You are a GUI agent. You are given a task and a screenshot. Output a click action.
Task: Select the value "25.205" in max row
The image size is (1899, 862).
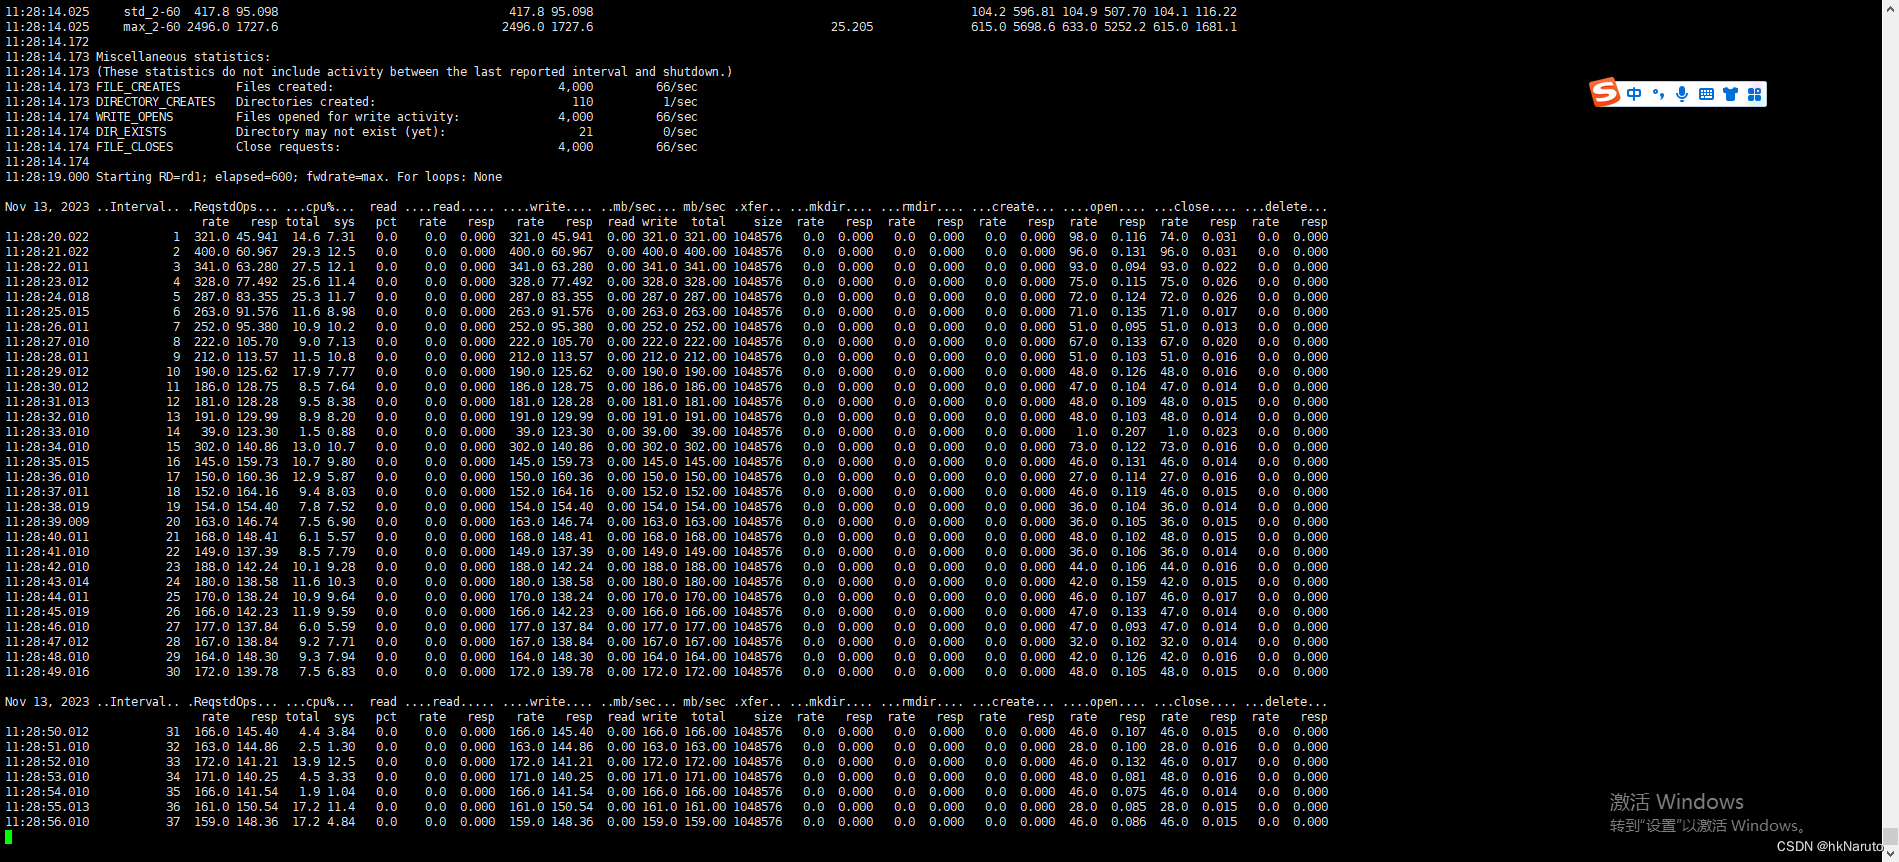852,27
